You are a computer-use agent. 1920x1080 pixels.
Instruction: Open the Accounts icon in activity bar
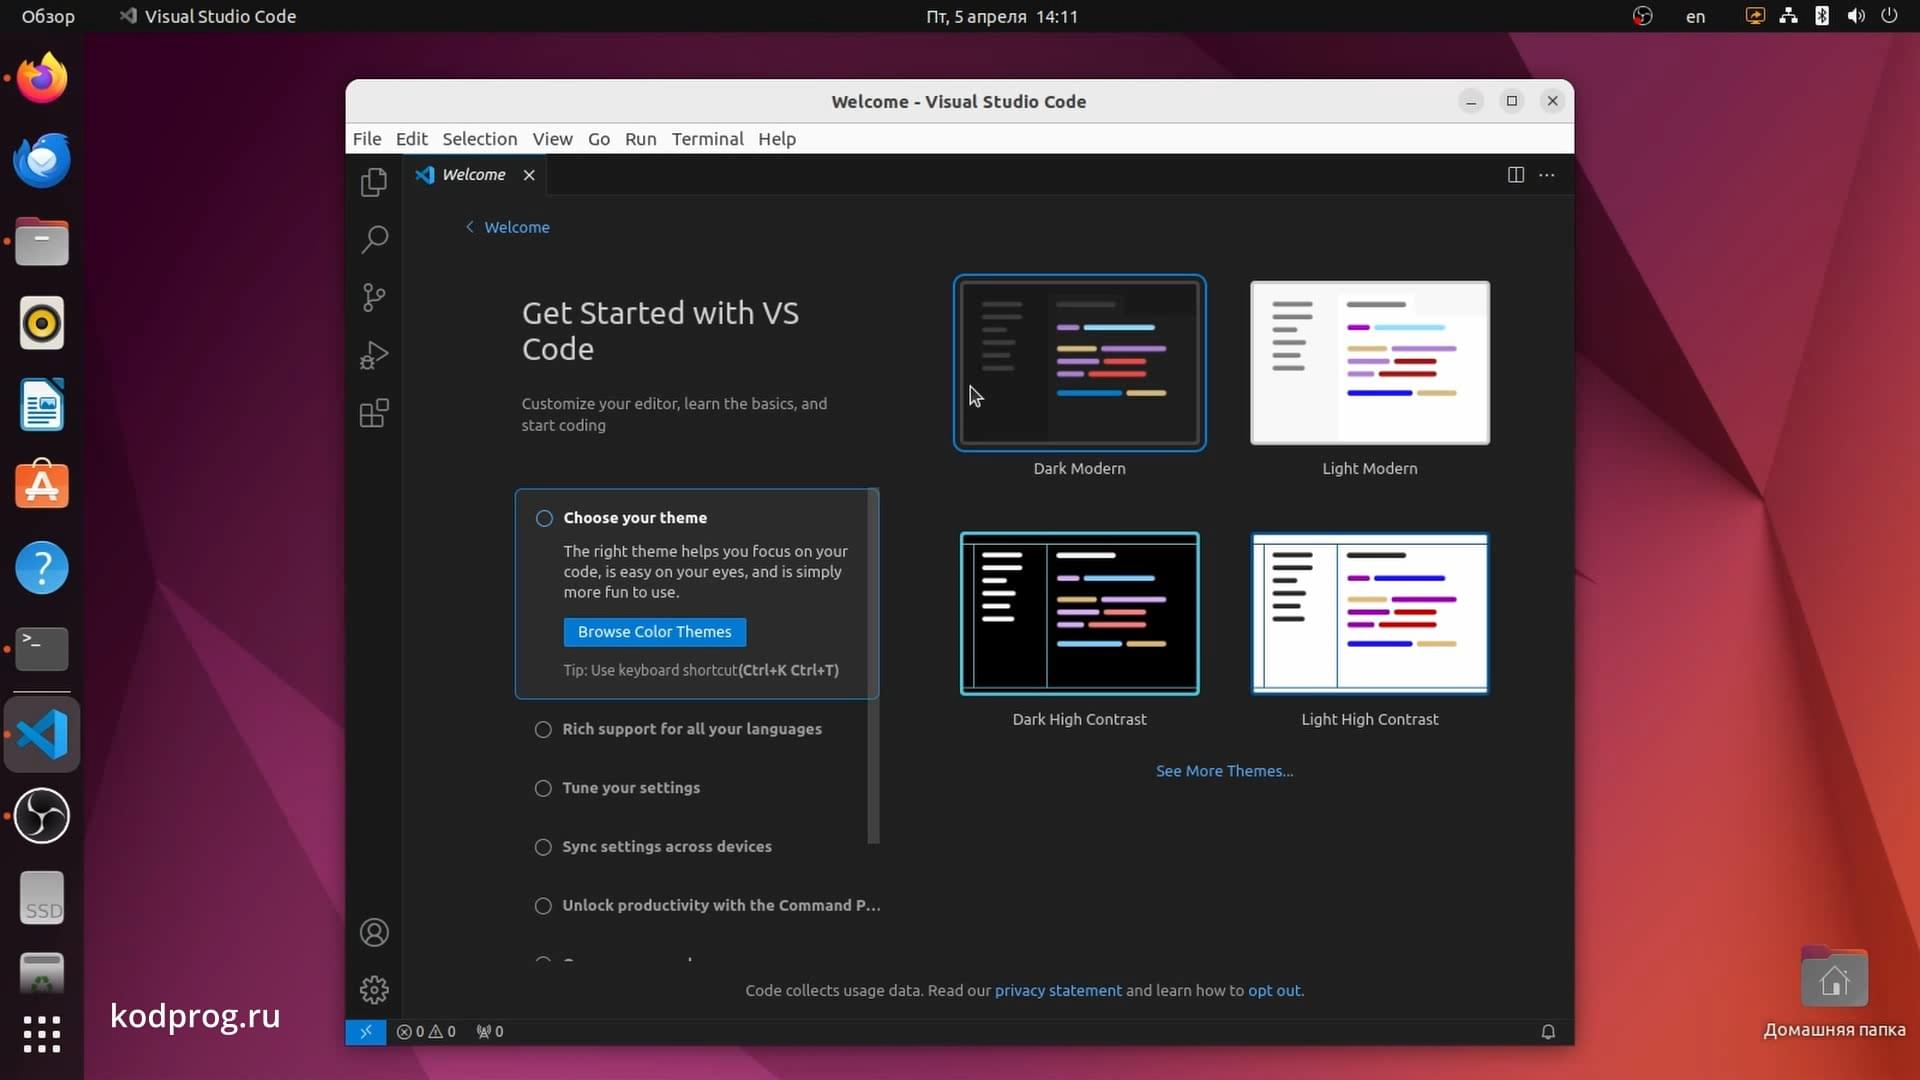(374, 933)
